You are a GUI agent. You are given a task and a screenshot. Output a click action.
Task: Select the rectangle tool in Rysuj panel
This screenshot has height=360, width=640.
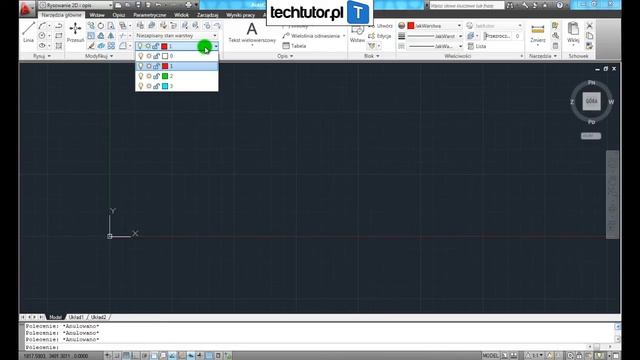click(x=58, y=36)
